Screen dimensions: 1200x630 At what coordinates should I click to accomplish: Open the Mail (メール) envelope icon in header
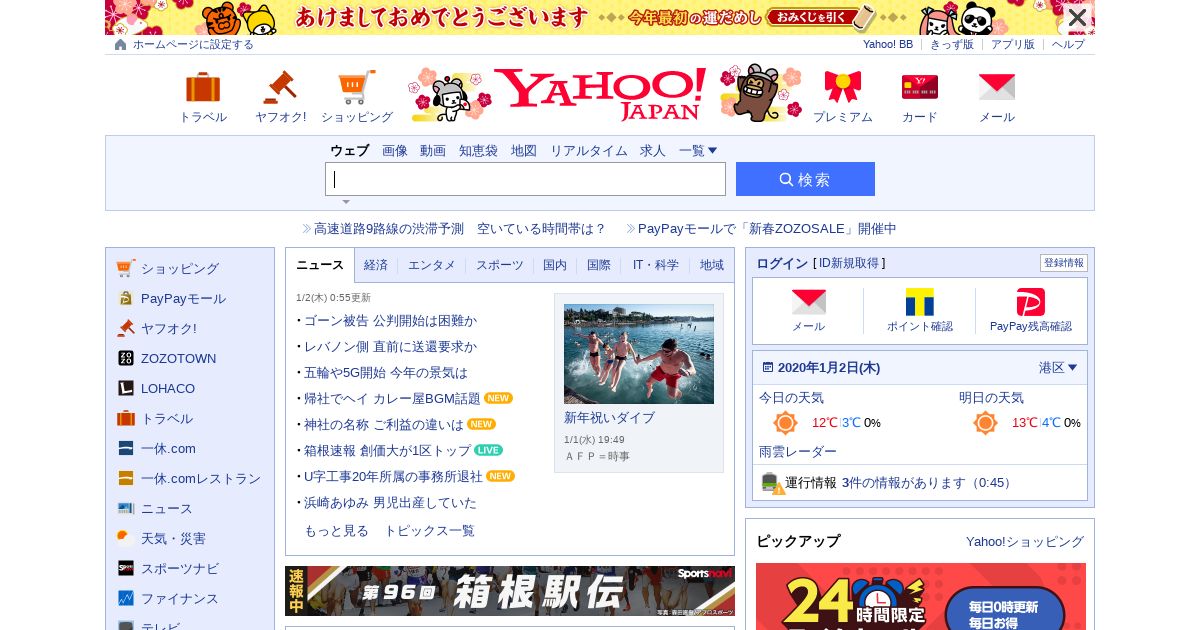click(997, 87)
